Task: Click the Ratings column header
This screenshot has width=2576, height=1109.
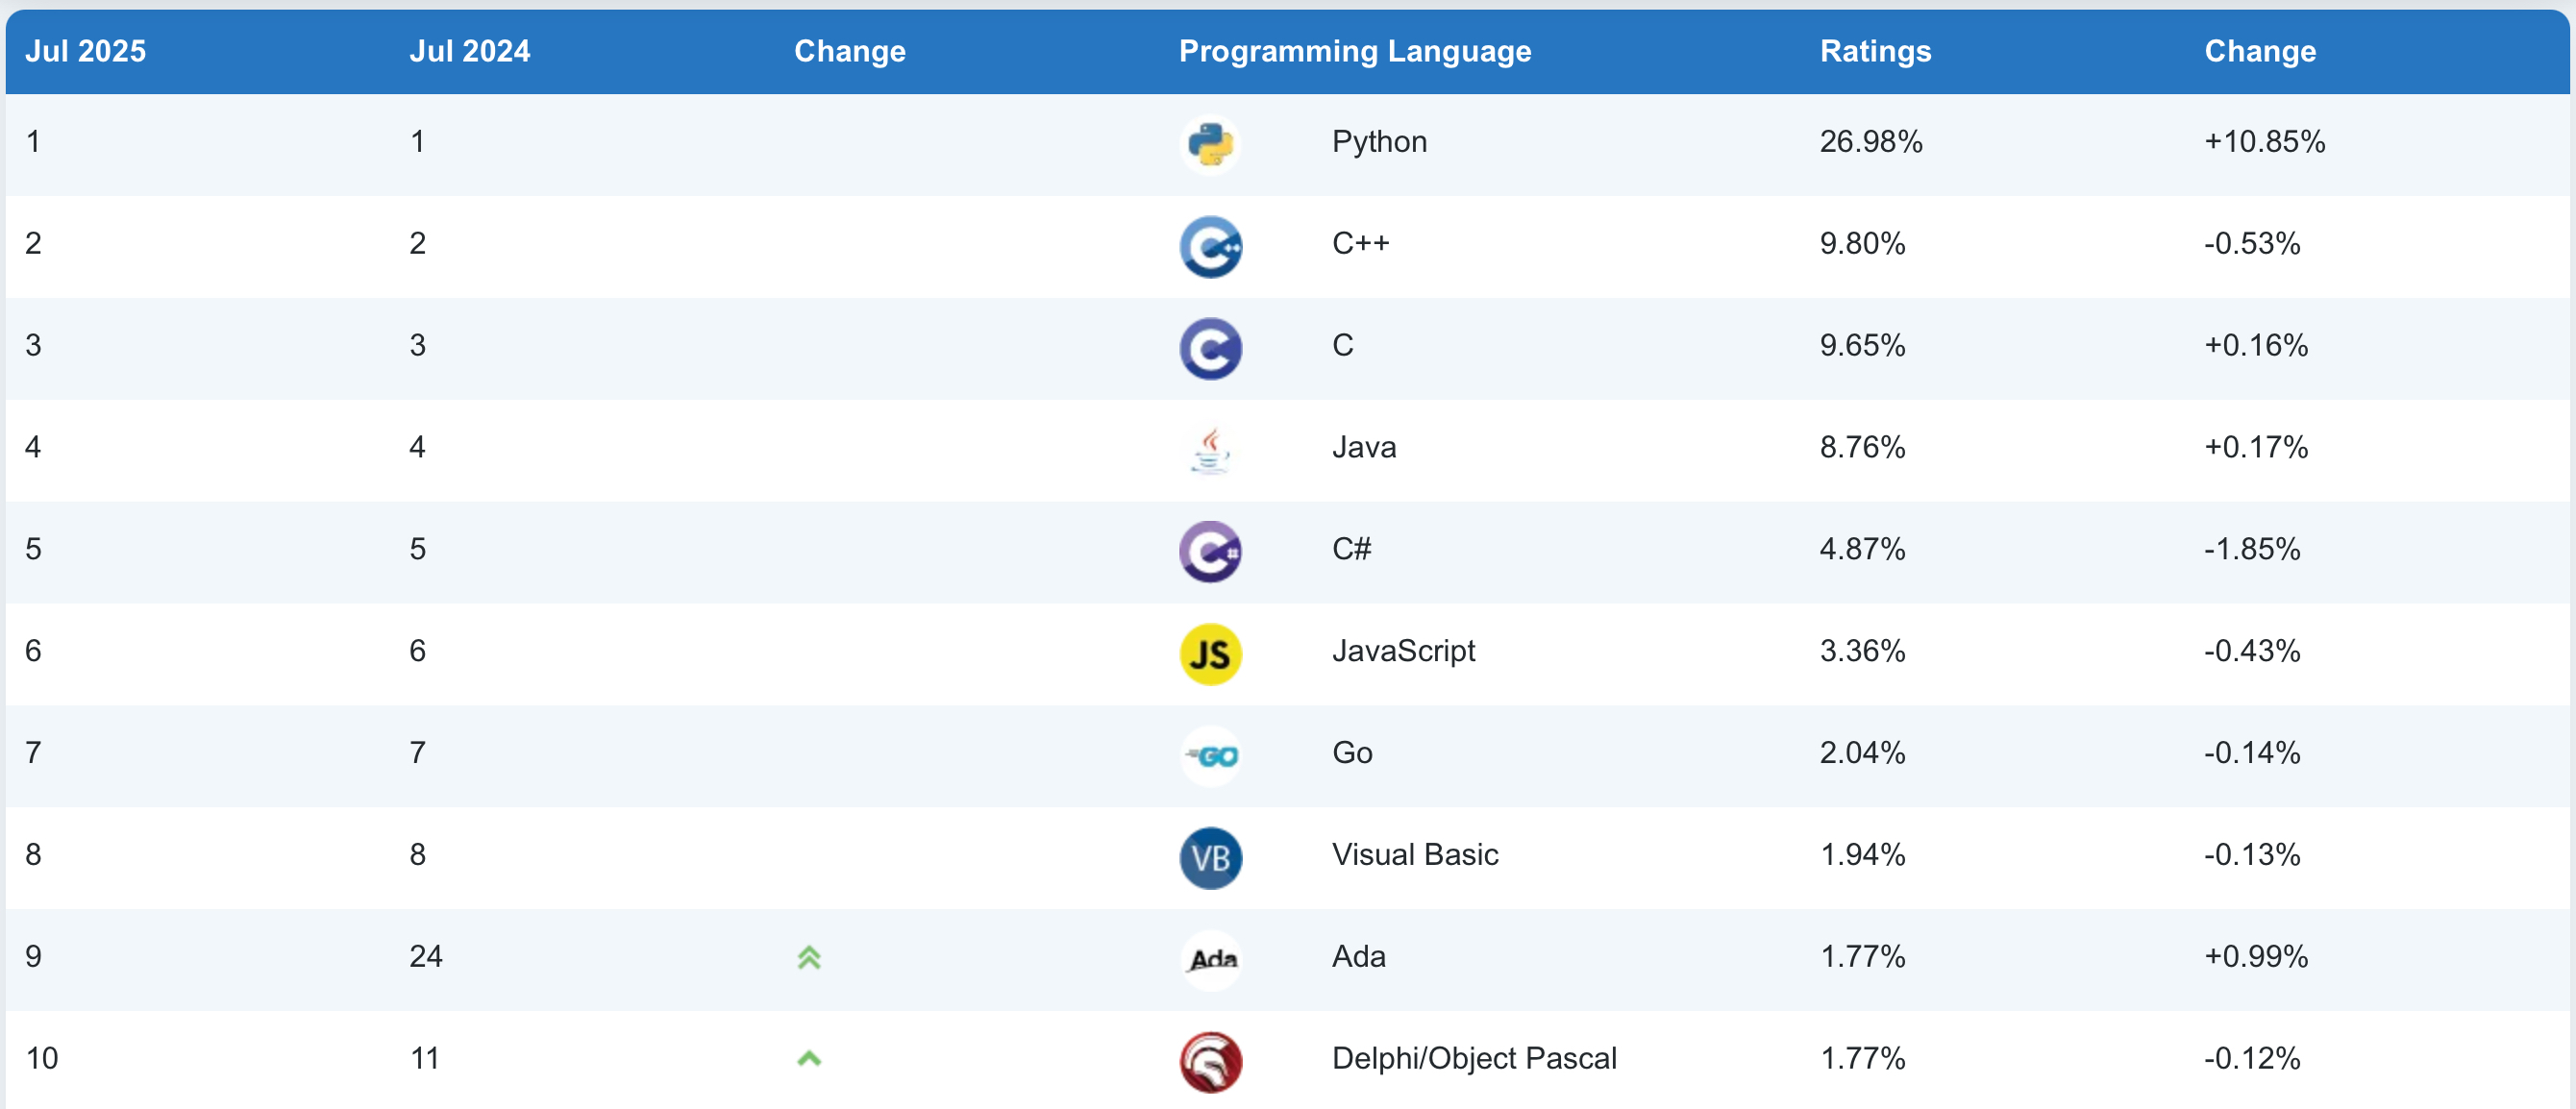Action: 1875,51
